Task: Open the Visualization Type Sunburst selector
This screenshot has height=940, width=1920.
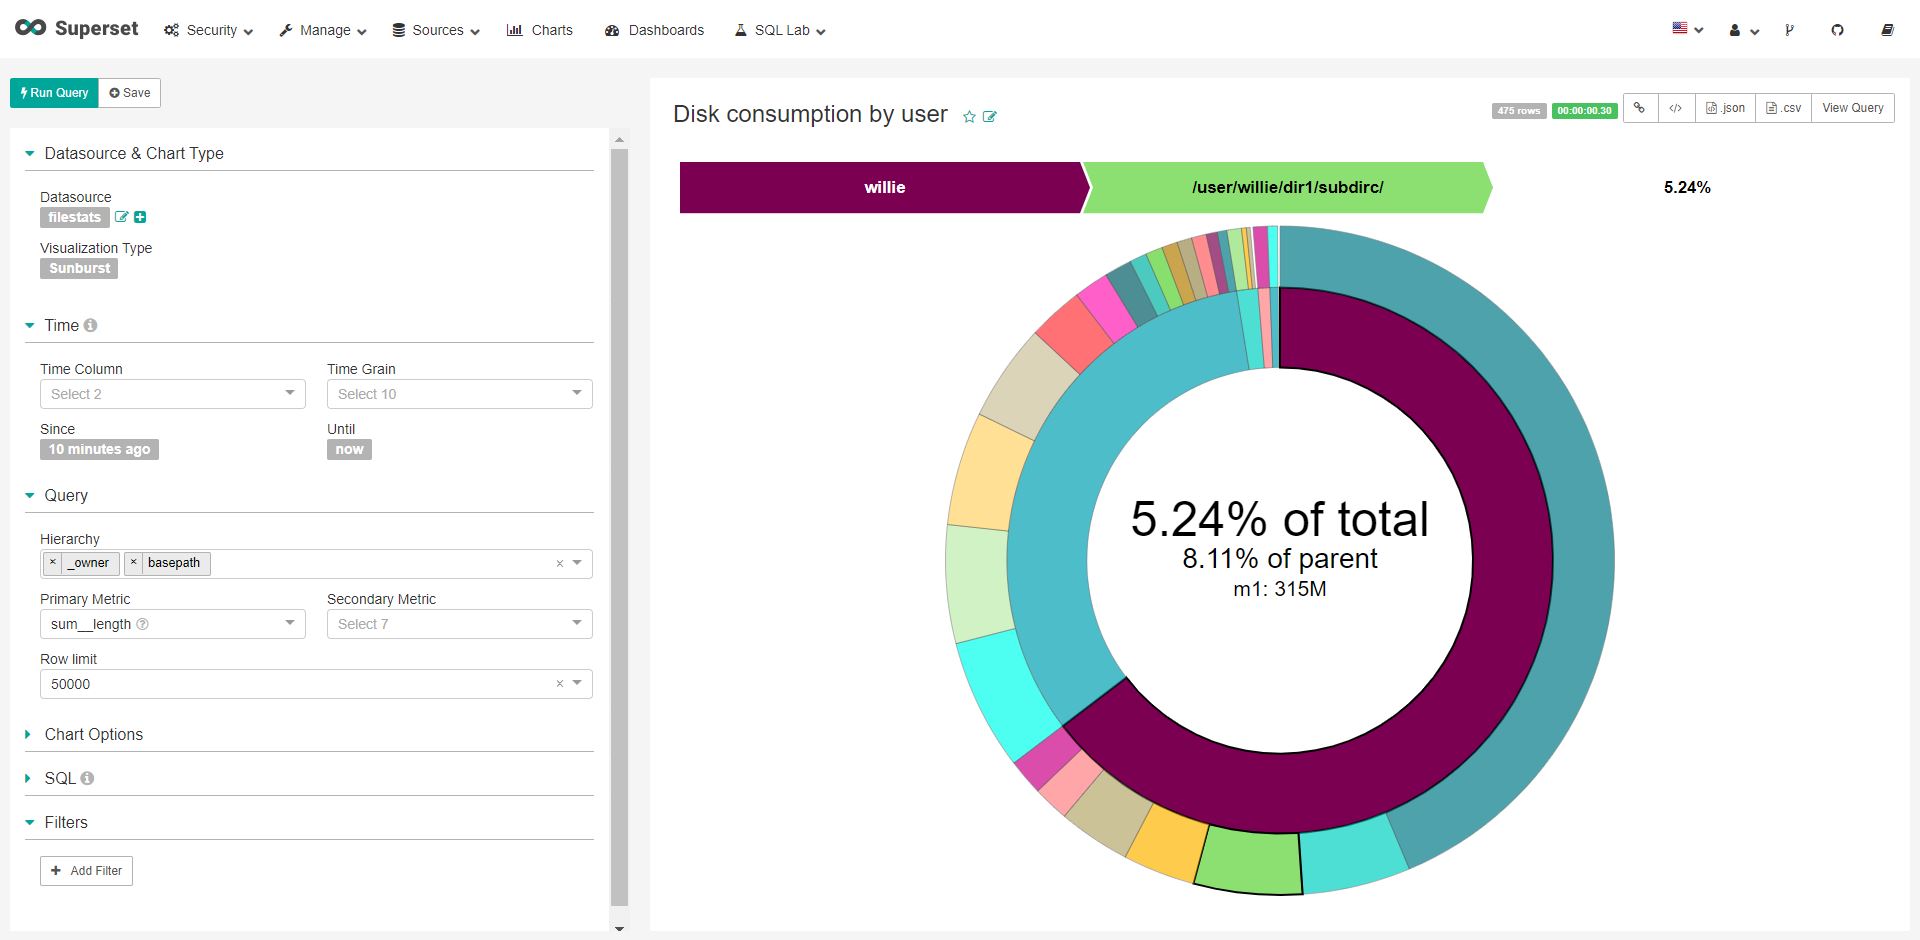Action: click(78, 268)
